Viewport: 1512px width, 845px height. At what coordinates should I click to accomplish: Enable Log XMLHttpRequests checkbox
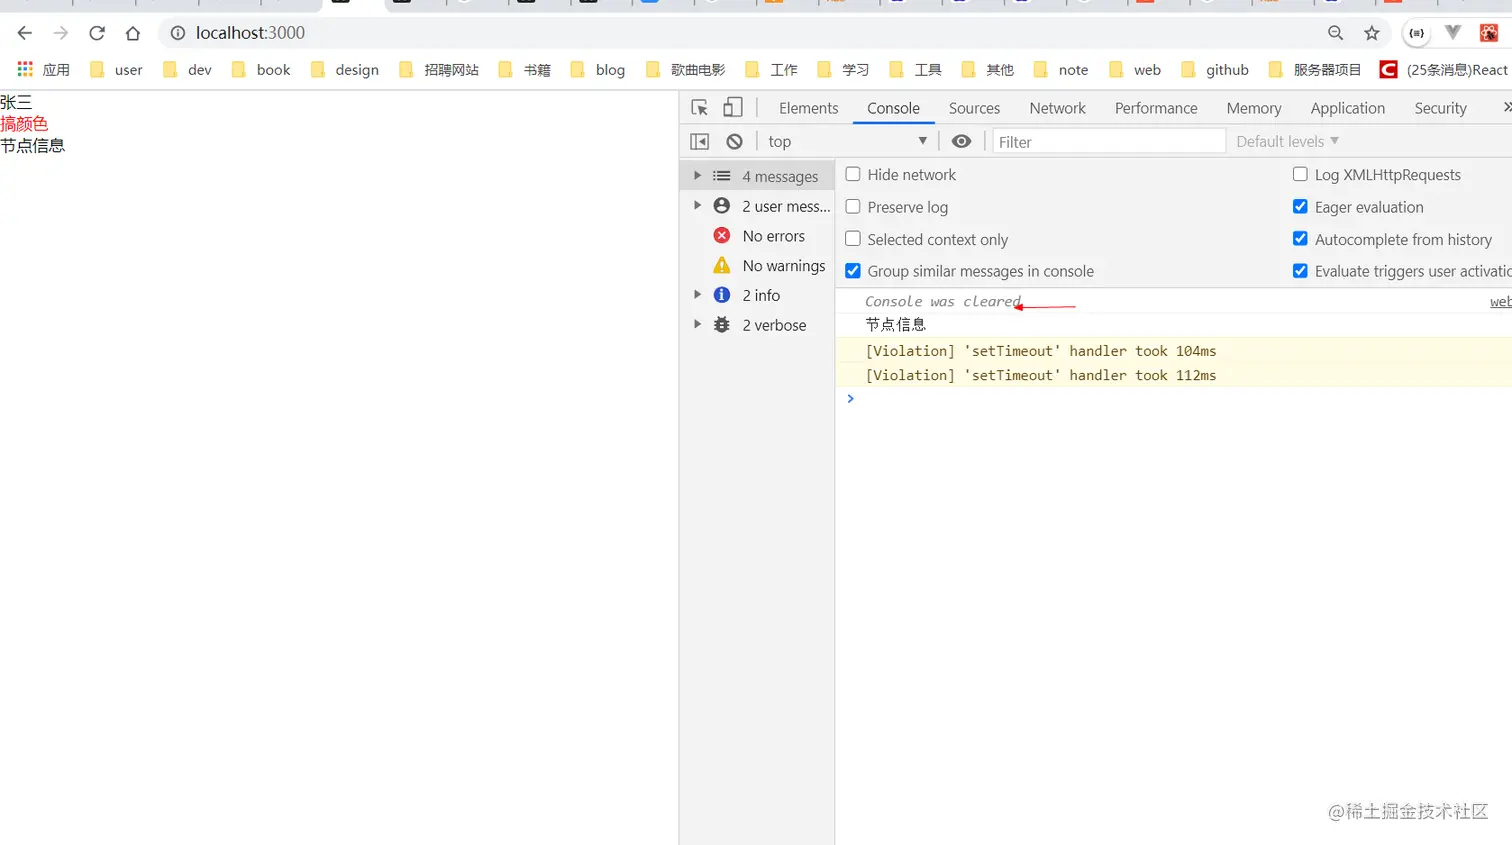1300,174
